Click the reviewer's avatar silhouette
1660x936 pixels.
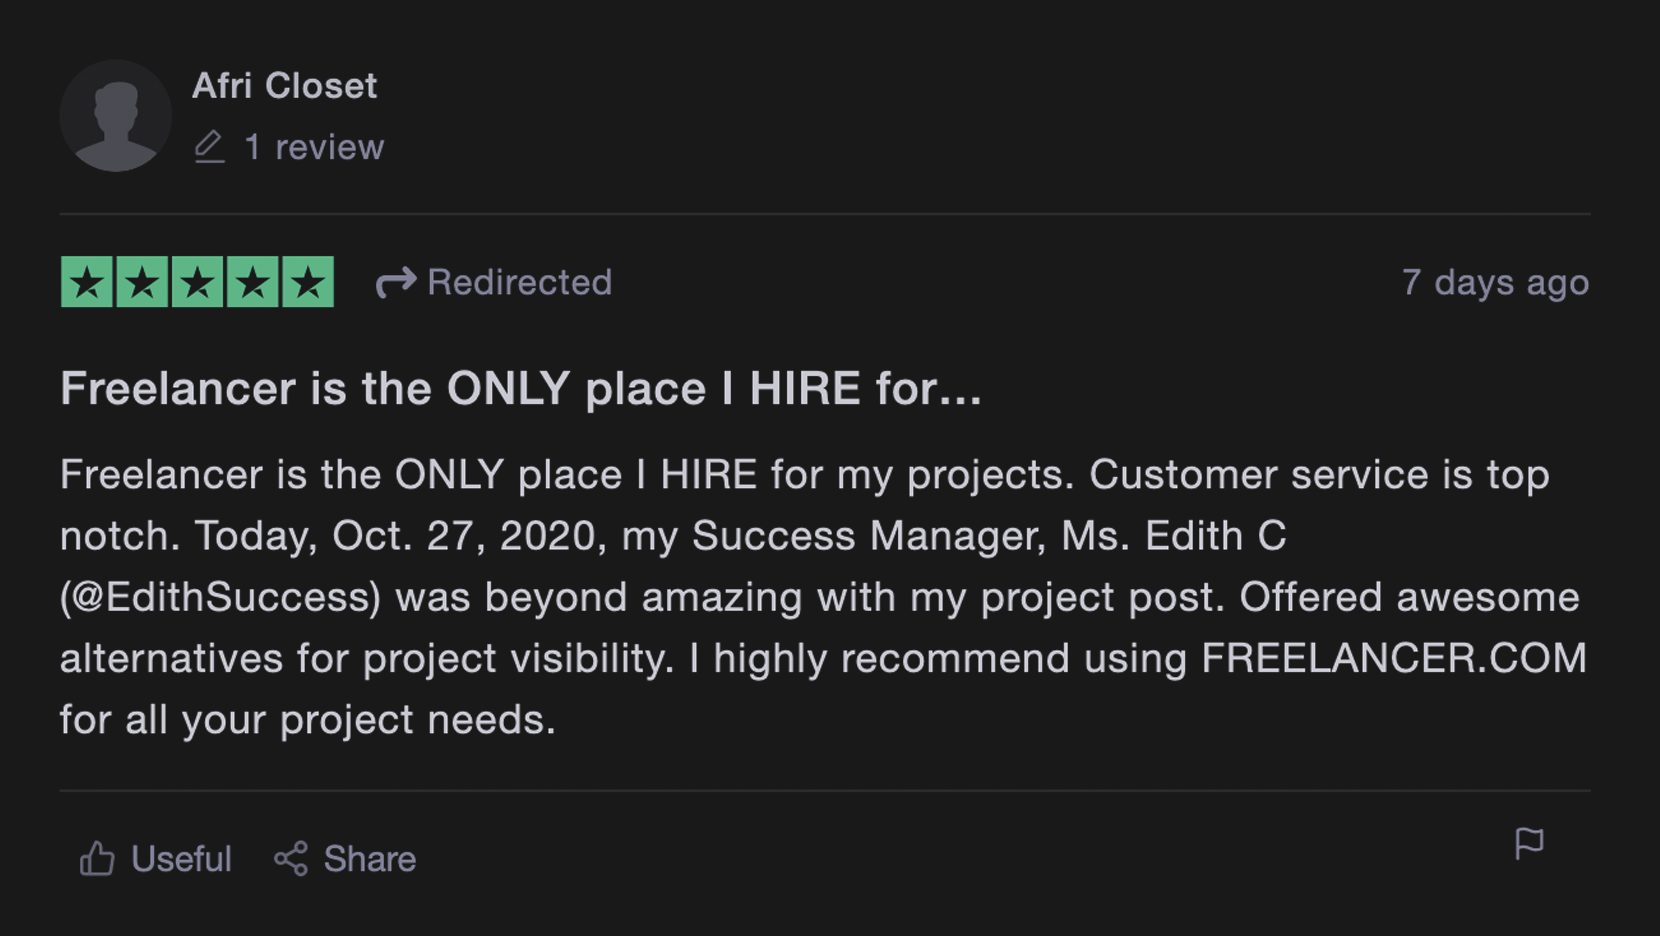click(x=116, y=116)
